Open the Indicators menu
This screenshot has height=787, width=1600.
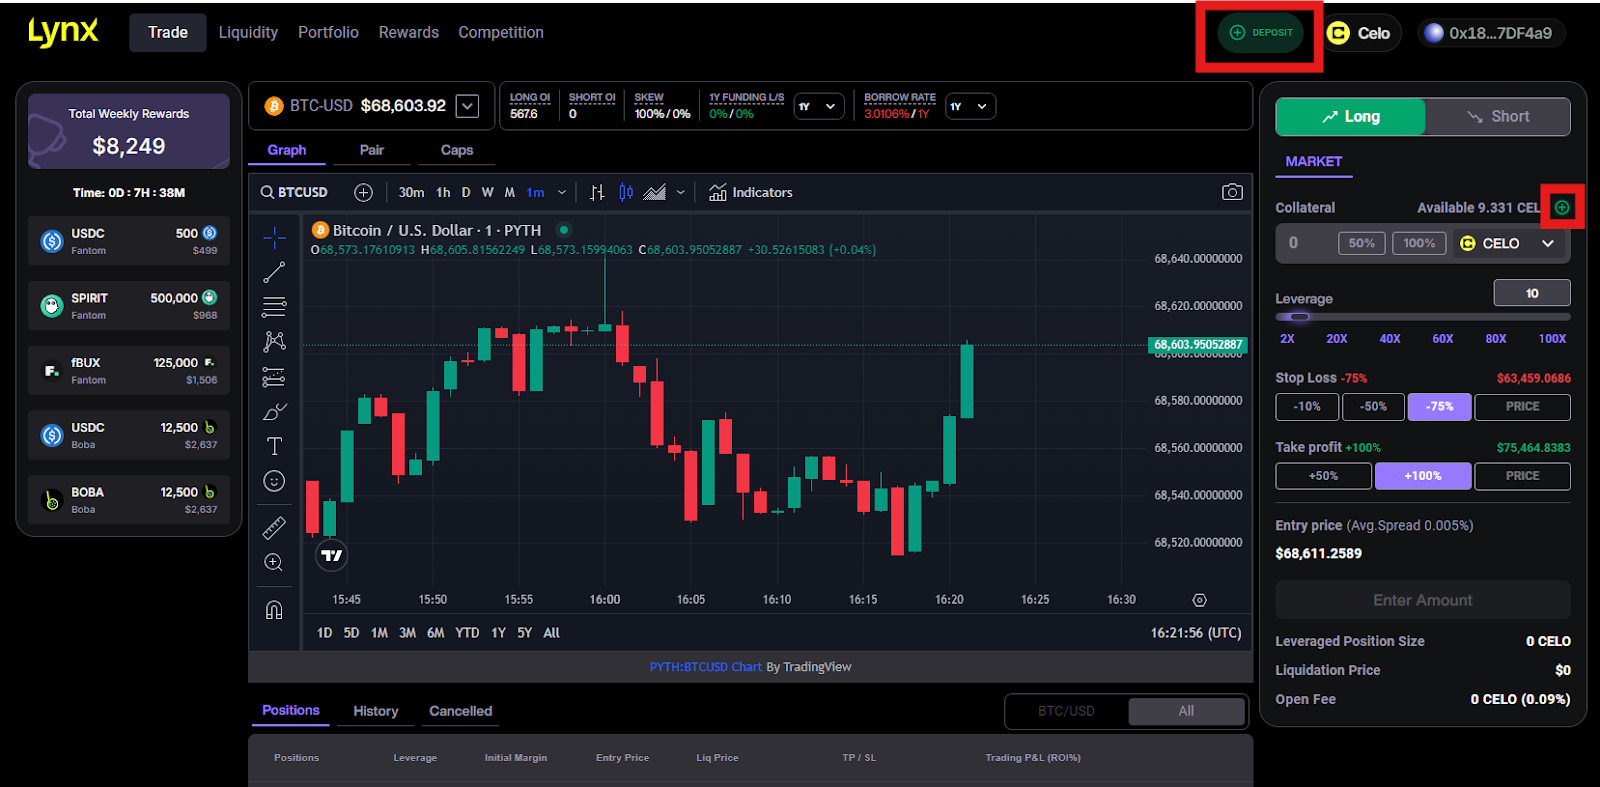coord(751,192)
